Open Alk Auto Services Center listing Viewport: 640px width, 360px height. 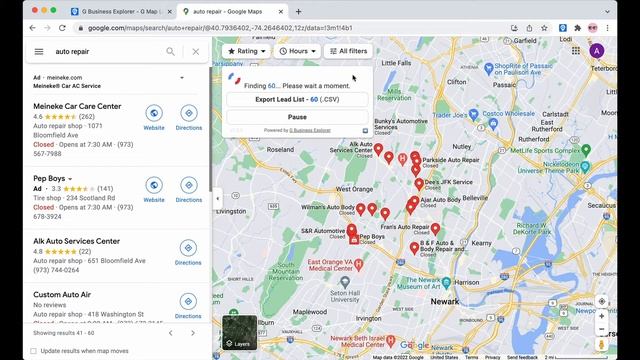pos(76,241)
